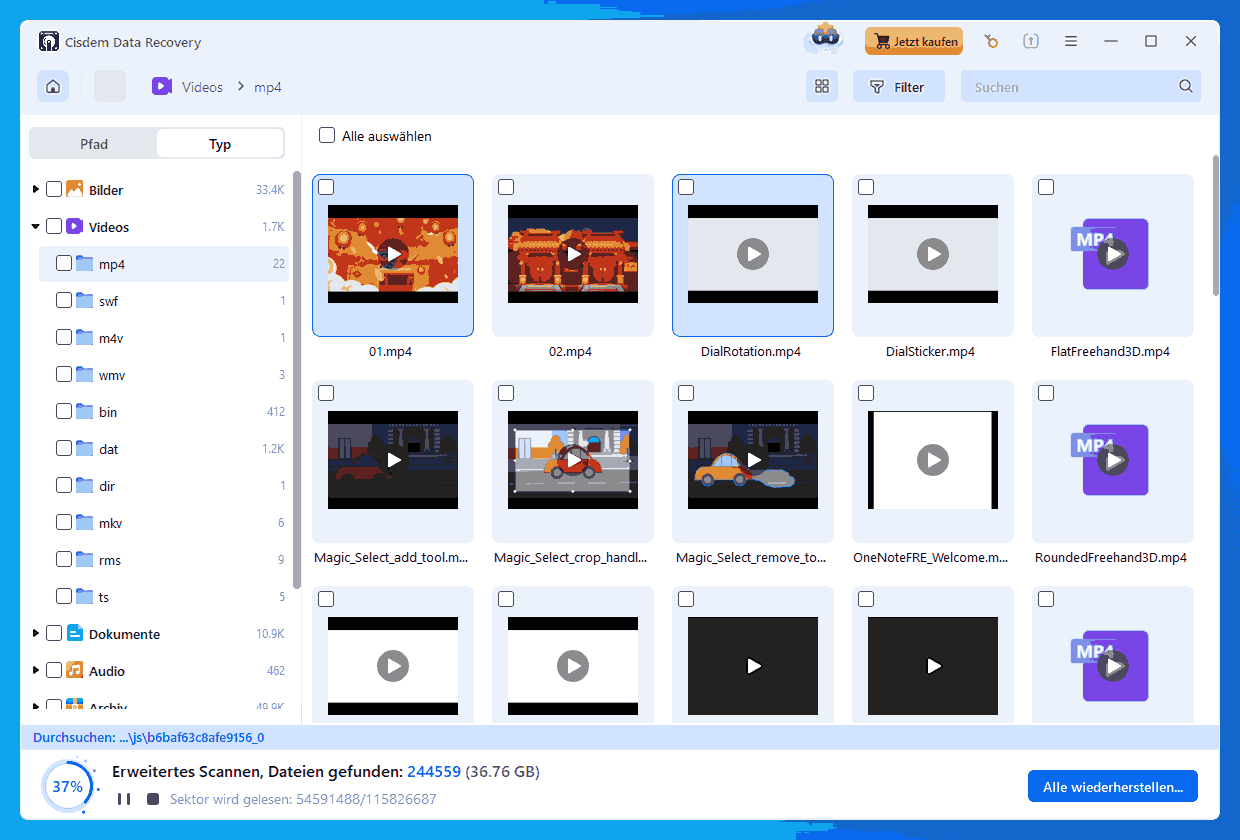Play preview of 01.mp4

(393, 254)
